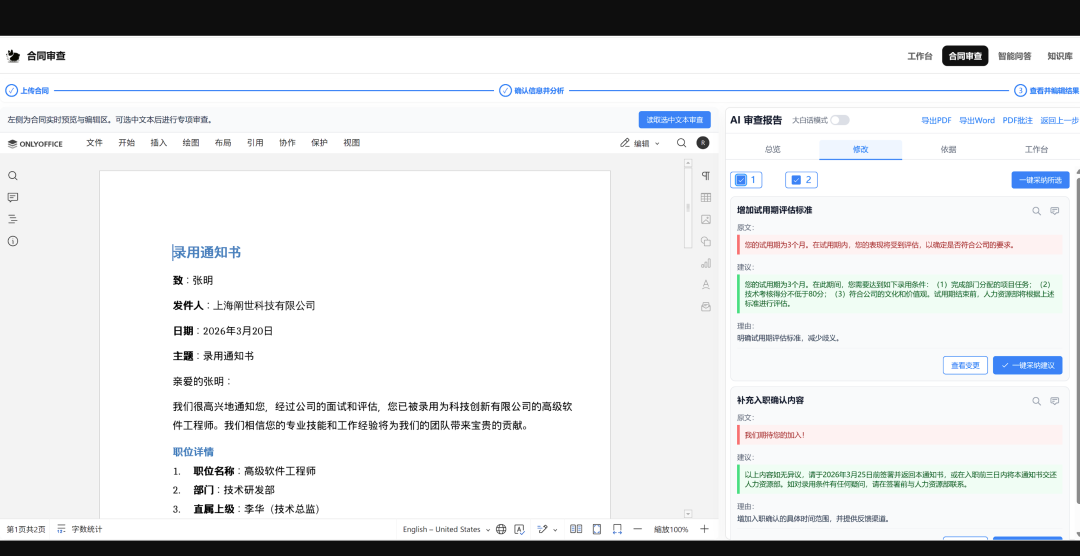1080x556 pixels.
Task: Go to 智能问答 in top navigation
Action: (x=1014, y=56)
